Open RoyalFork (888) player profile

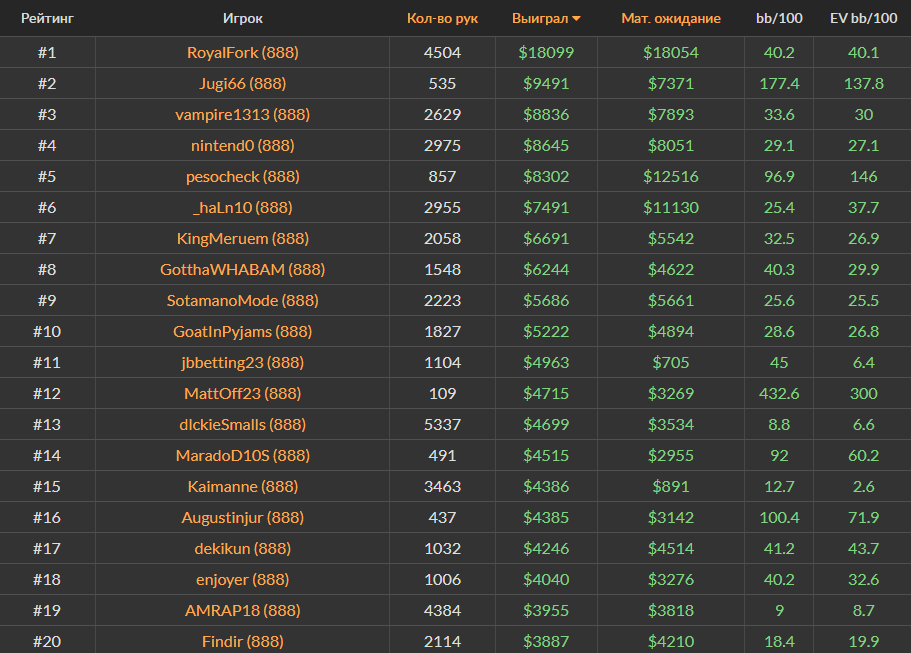243,53
